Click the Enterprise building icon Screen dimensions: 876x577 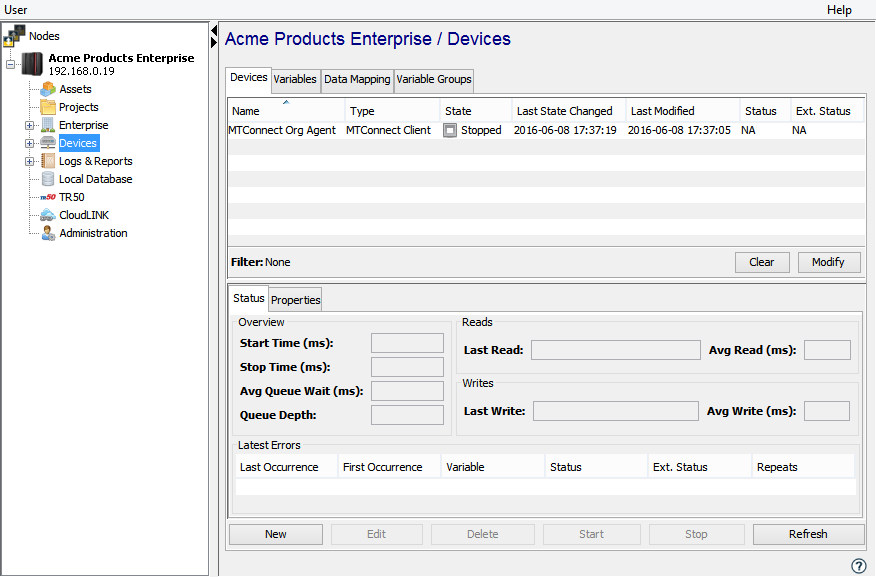pyautogui.click(x=48, y=125)
